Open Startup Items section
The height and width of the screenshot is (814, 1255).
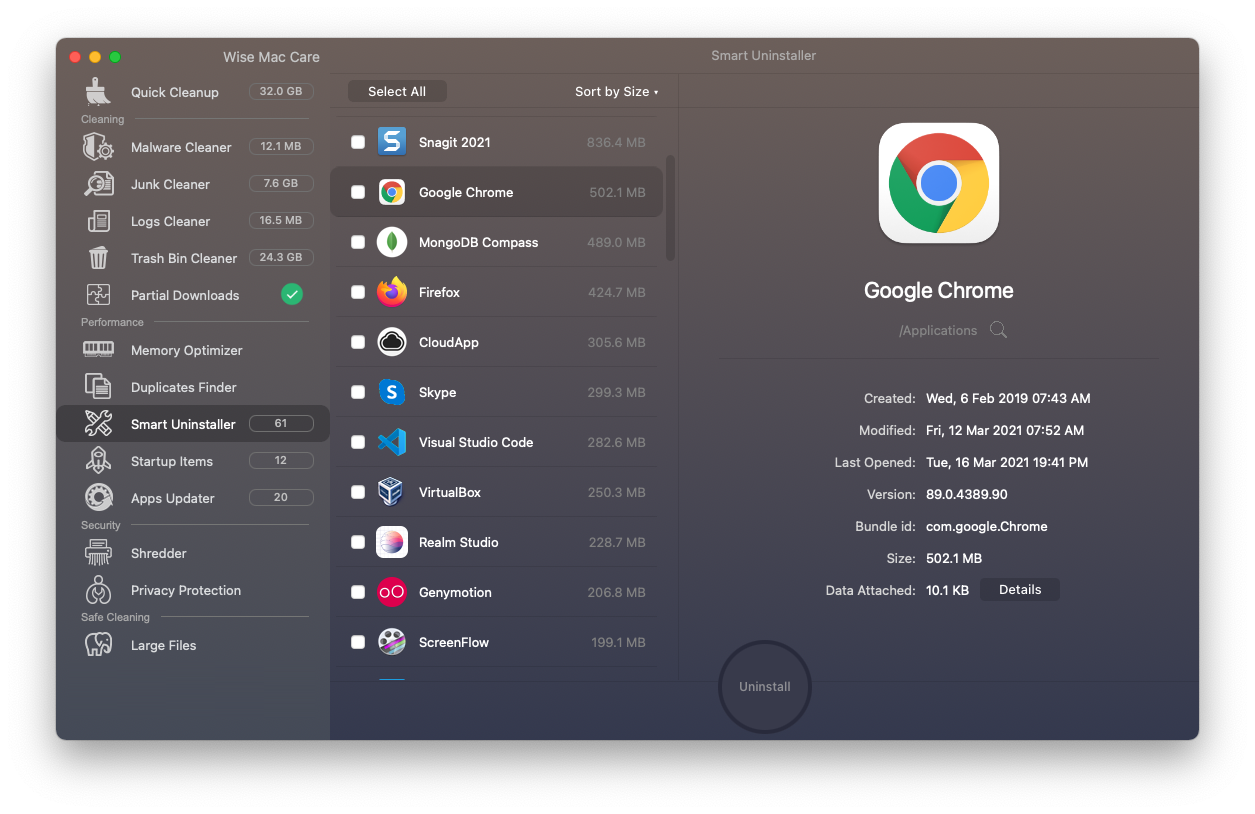point(193,461)
